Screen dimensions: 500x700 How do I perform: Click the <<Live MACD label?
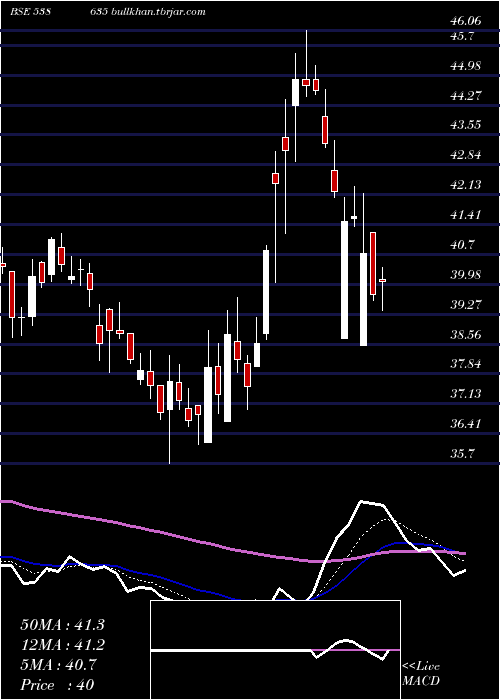point(421,674)
